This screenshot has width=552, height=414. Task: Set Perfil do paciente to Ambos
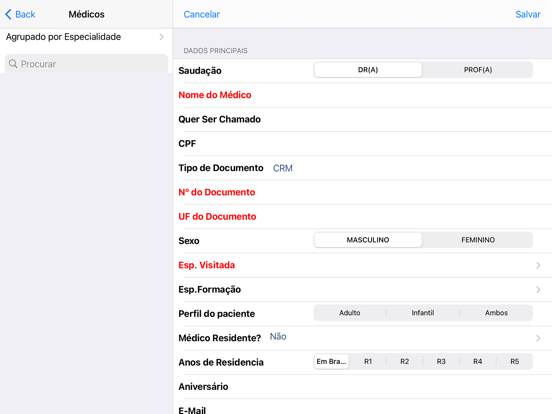click(496, 313)
